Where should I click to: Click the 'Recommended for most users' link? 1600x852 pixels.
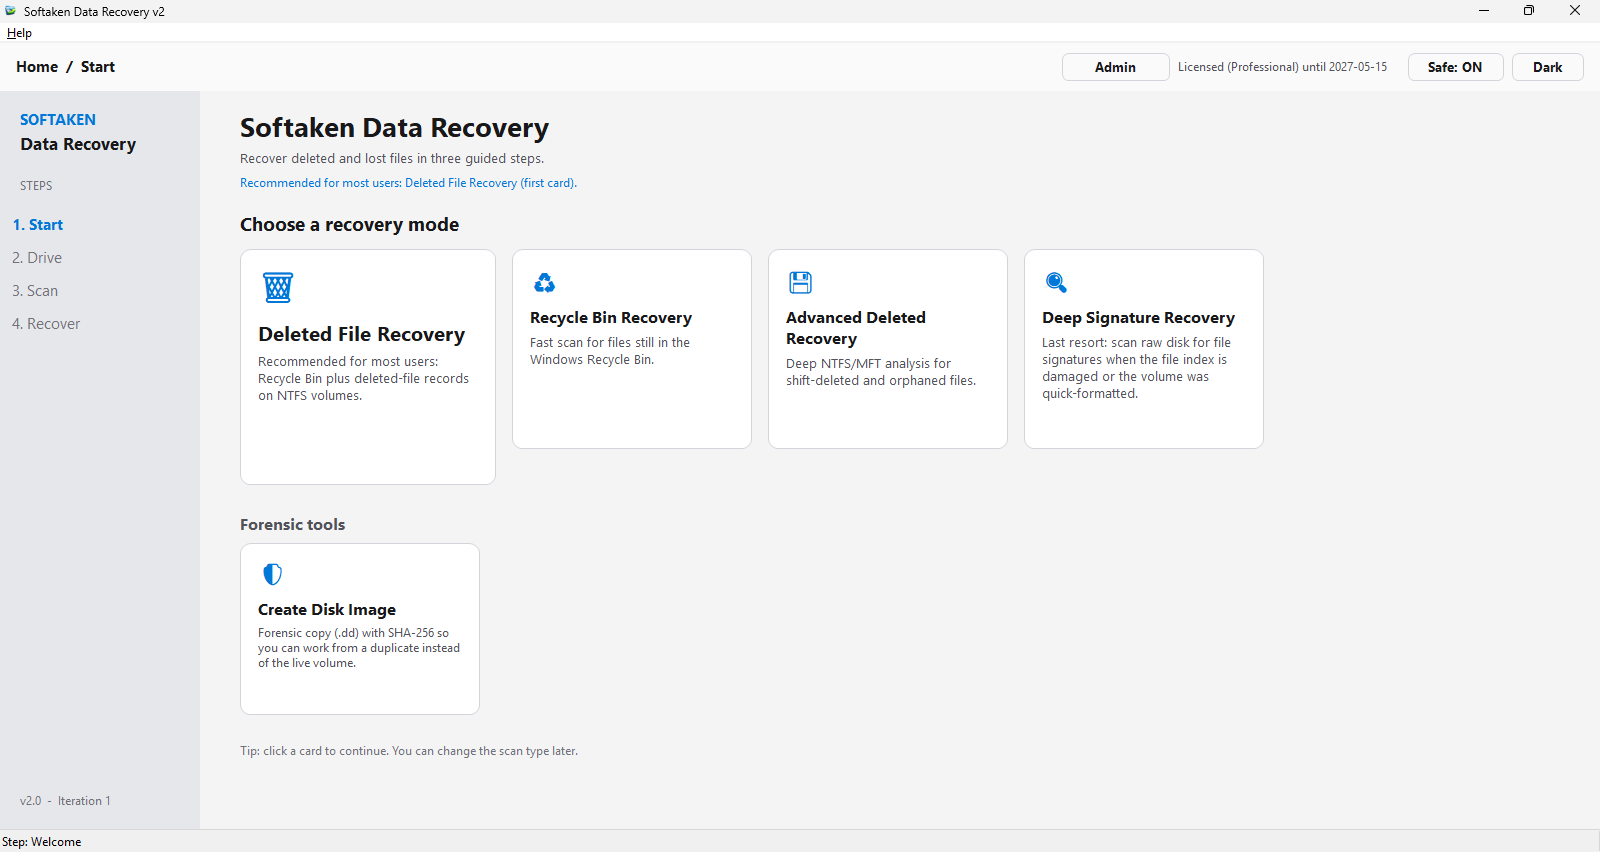coord(408,183)
